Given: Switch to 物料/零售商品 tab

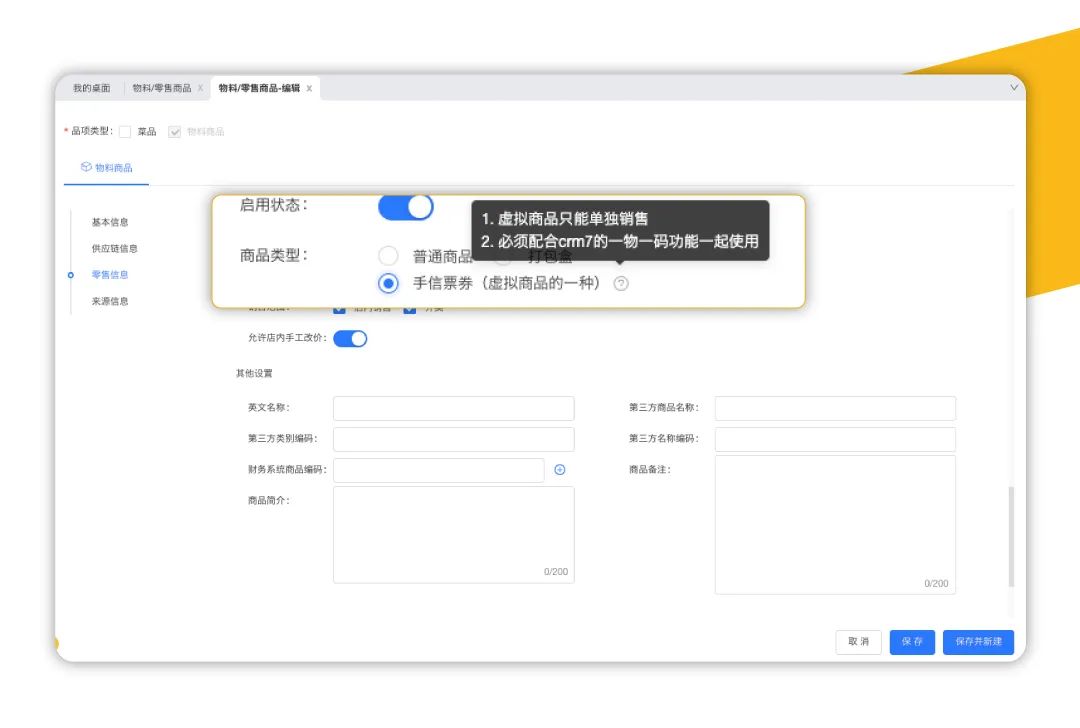Looking at the screenshot, I should point(162,88).
